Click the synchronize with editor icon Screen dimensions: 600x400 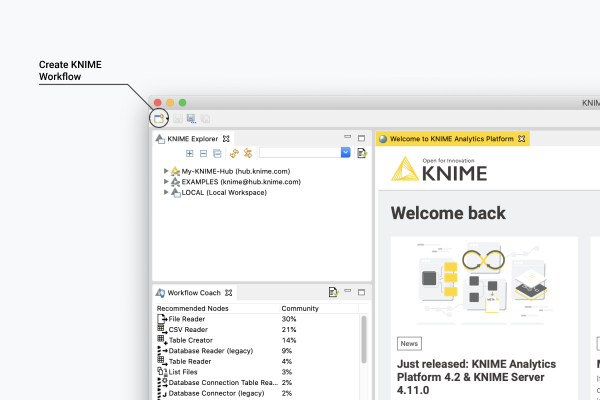tap(248, 153)
